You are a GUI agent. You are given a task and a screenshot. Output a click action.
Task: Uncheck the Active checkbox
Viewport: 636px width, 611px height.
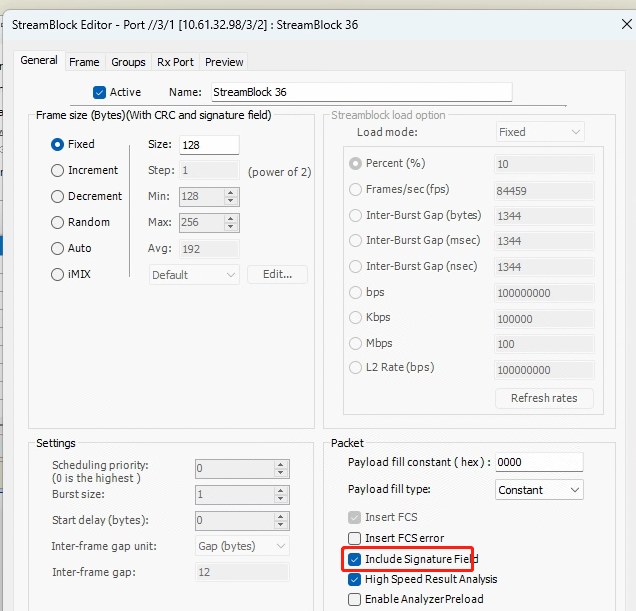click(99, 92)
